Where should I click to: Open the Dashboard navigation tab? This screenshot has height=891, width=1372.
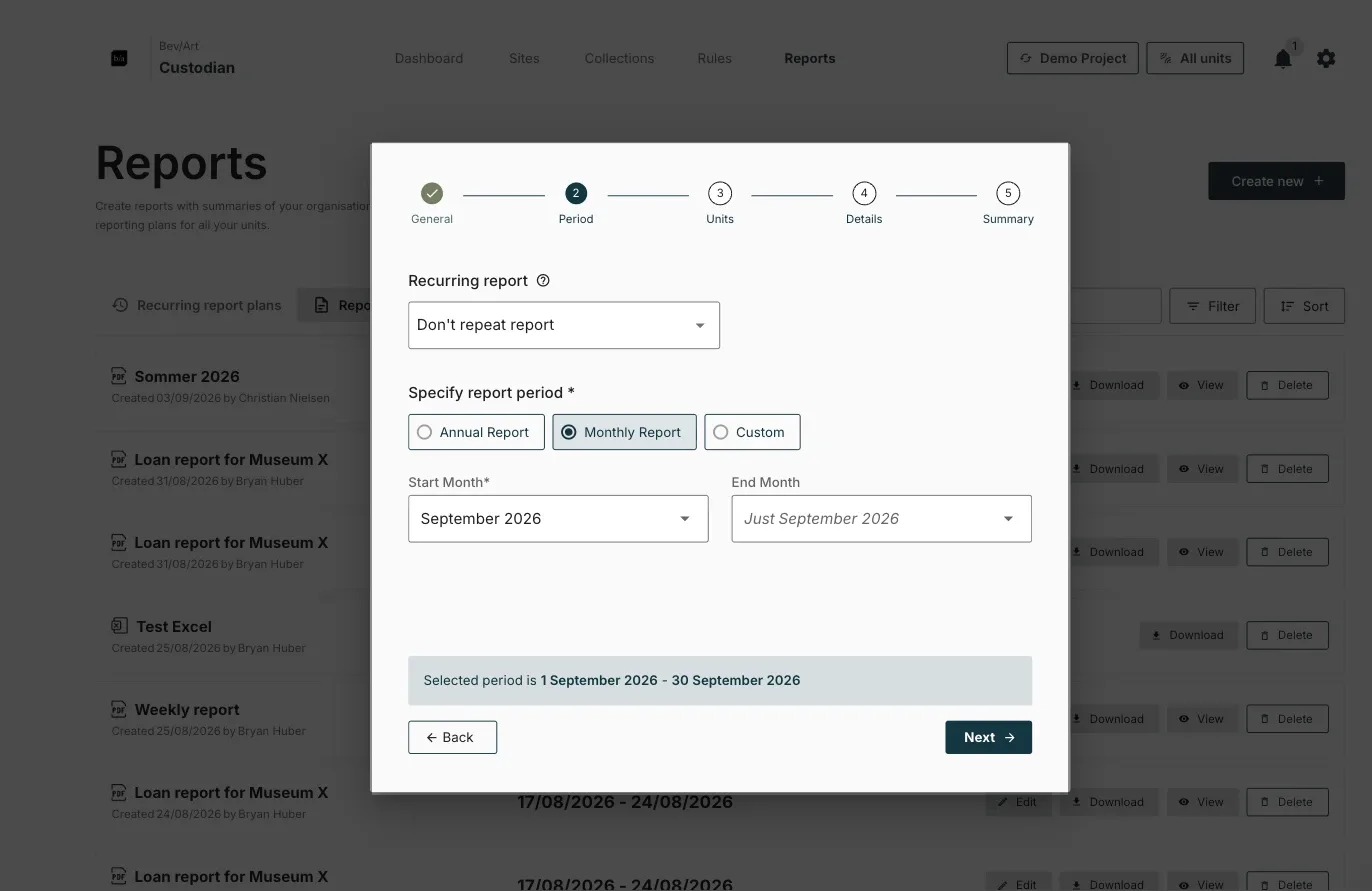point(429,58)
